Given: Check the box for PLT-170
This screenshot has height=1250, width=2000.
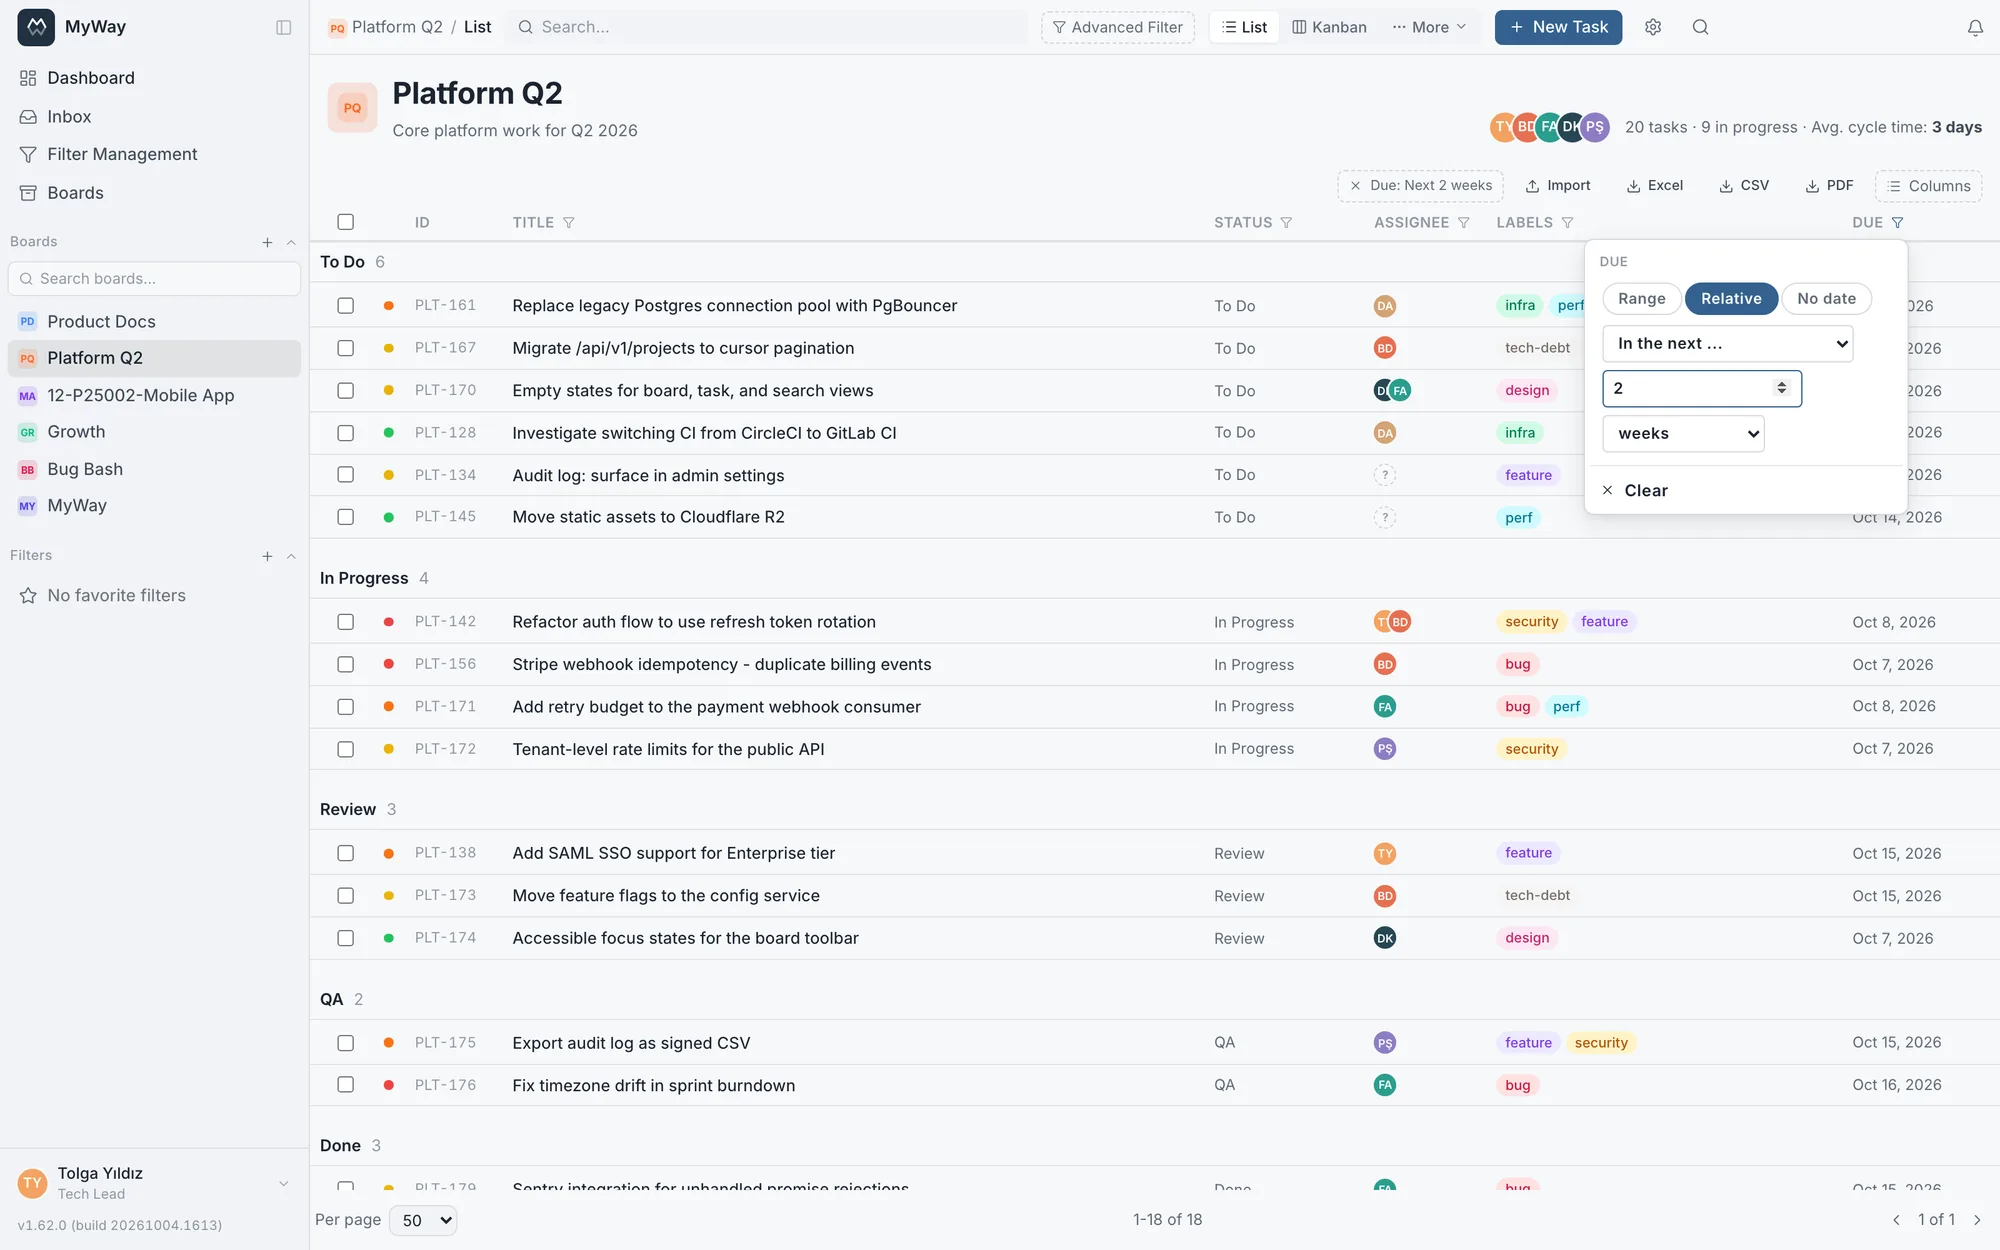Looking at the screenshot, I should (x=346, y=391).
